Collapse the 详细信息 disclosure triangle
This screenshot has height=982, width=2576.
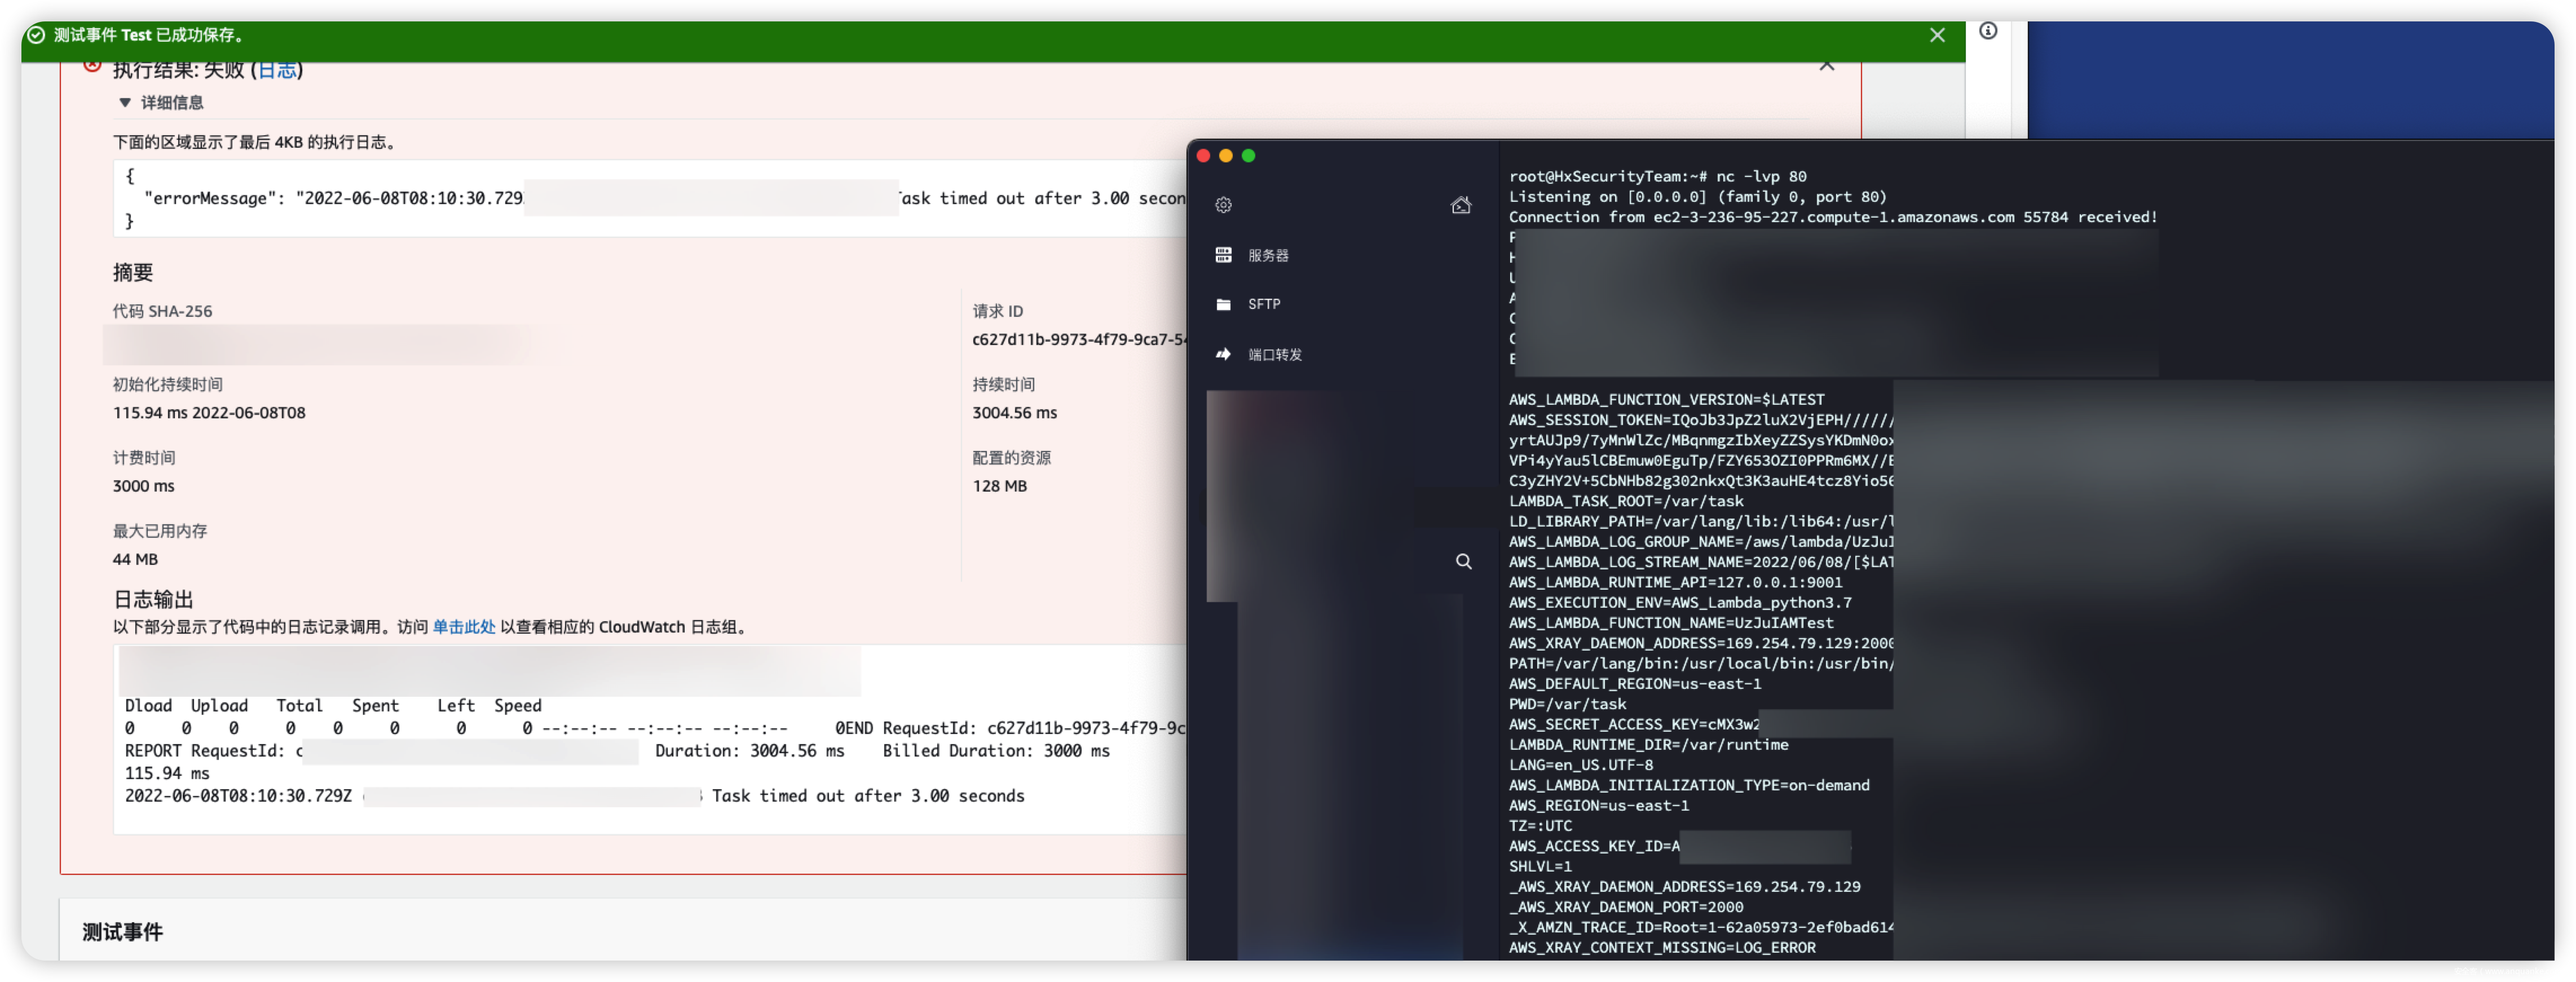tap(125, 102)
